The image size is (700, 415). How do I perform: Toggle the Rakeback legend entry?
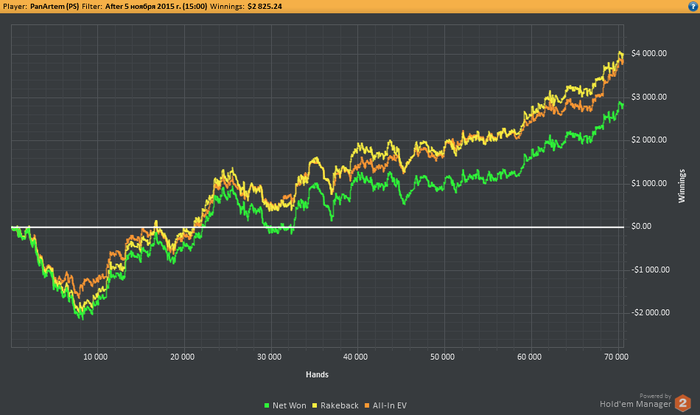click(335, 406)
